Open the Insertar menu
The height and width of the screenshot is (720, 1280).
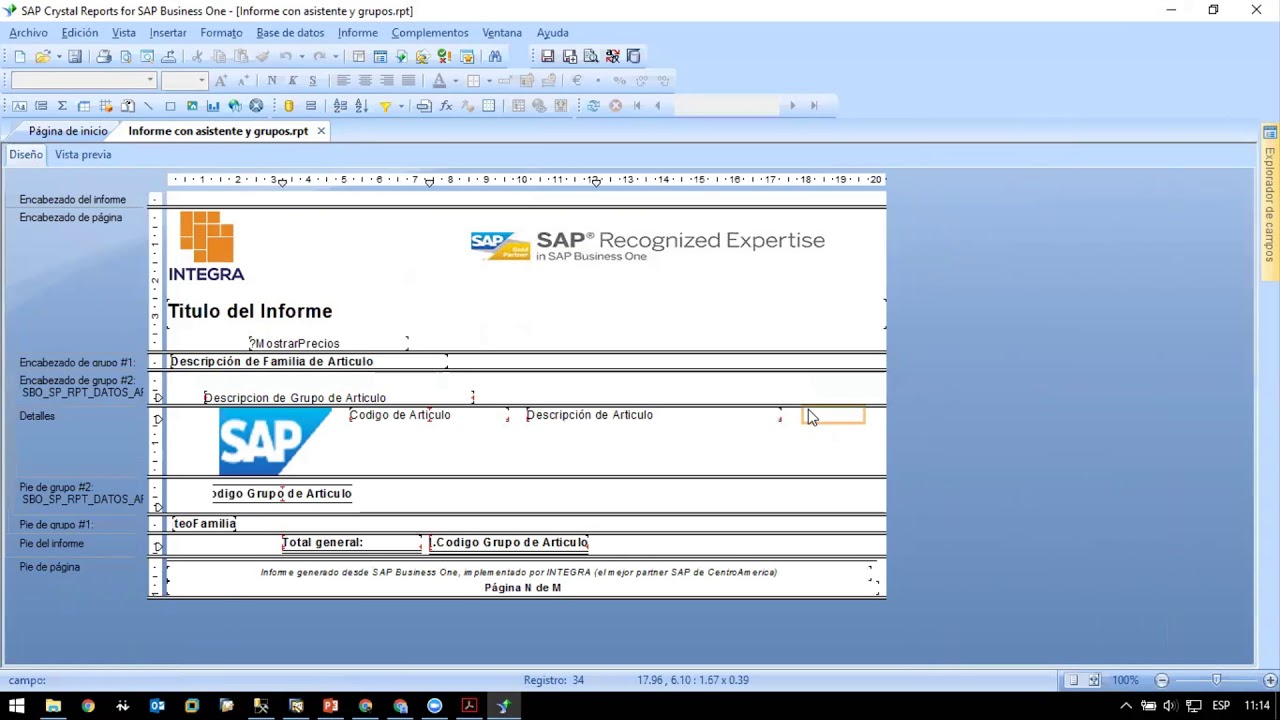[x=168, y=33]
